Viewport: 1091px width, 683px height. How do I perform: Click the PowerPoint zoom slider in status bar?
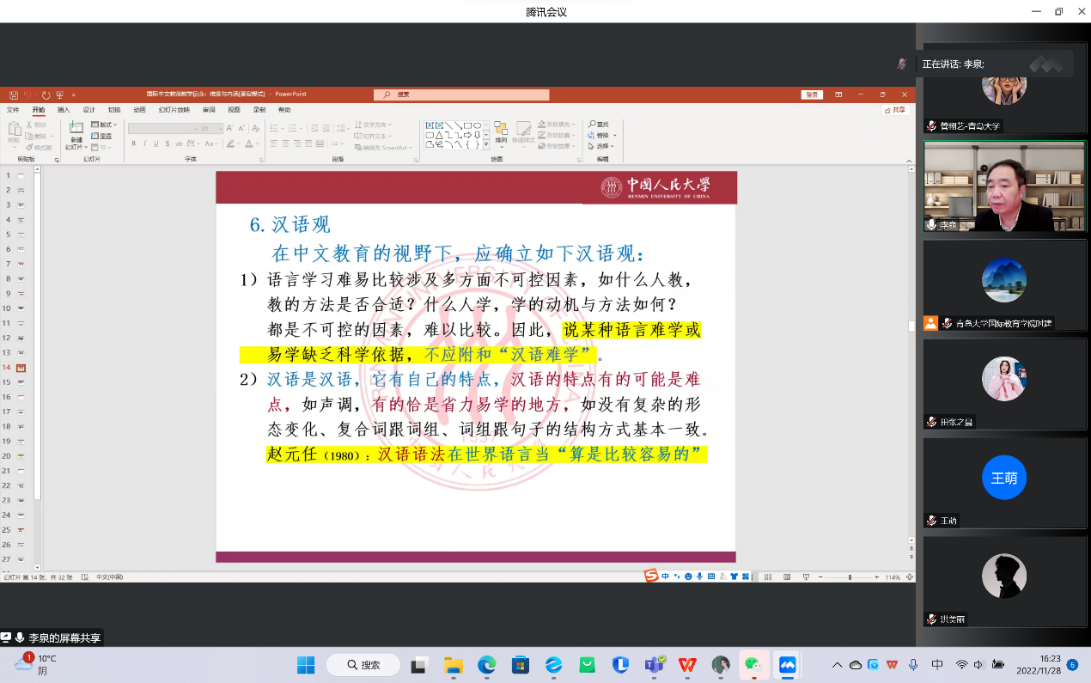click(x=849, y=577)
